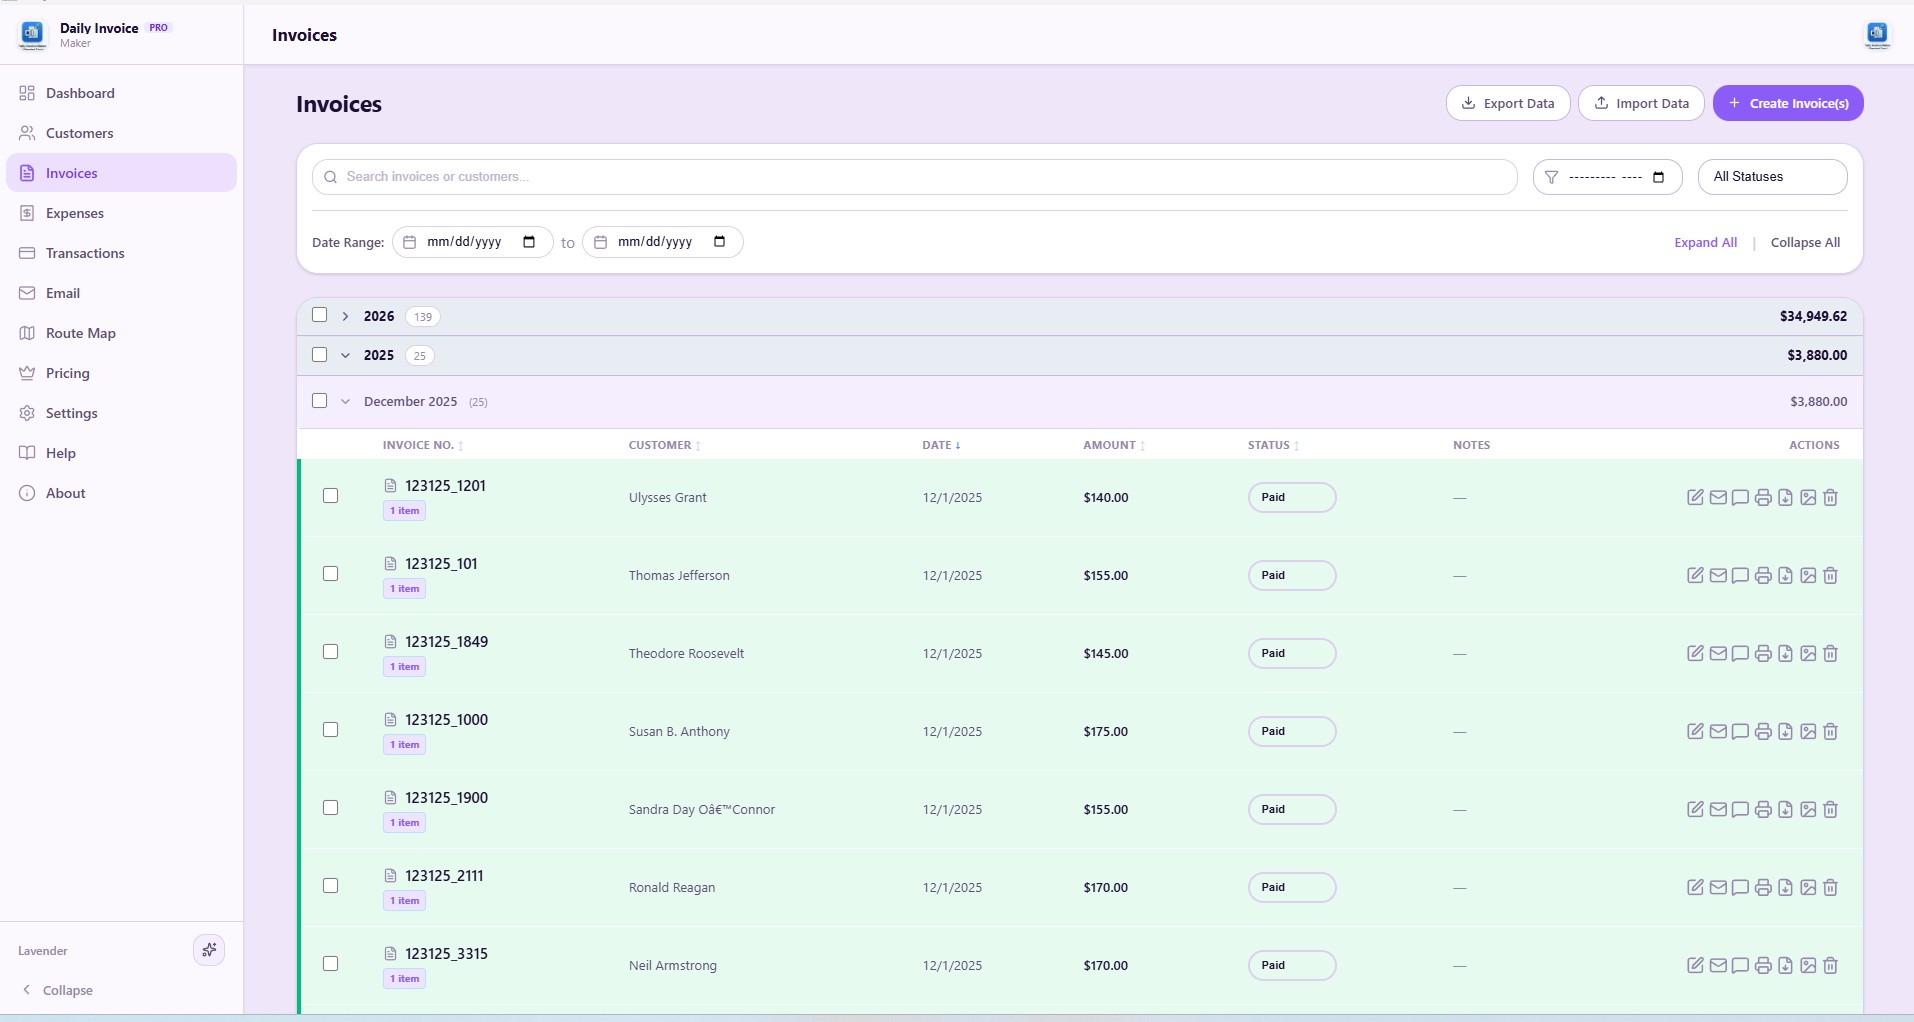
Task: Click the Expand All link
Action: click(x=1705, y=242)
